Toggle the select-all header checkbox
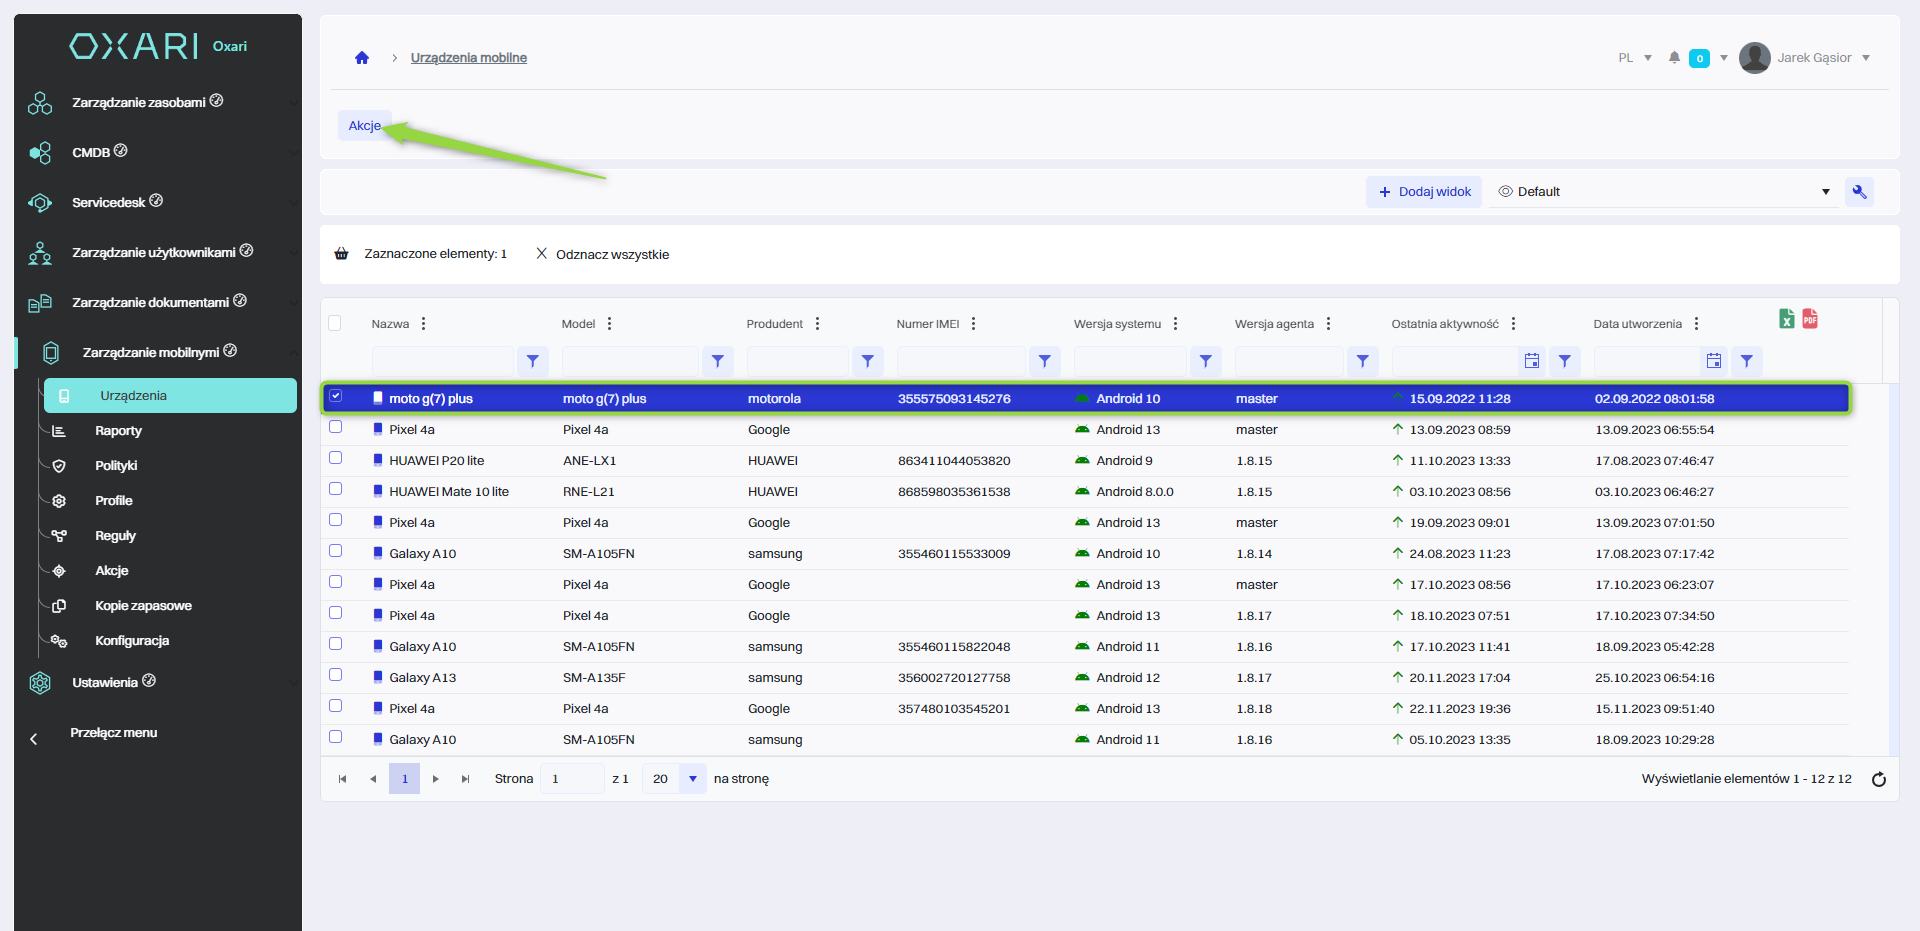Screen dimensions: 1920x931 tap(335, 323)
